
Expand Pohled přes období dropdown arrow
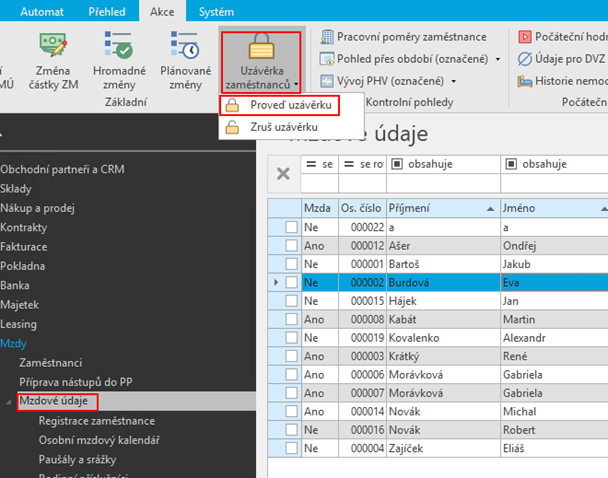click(x=498, y=59)
